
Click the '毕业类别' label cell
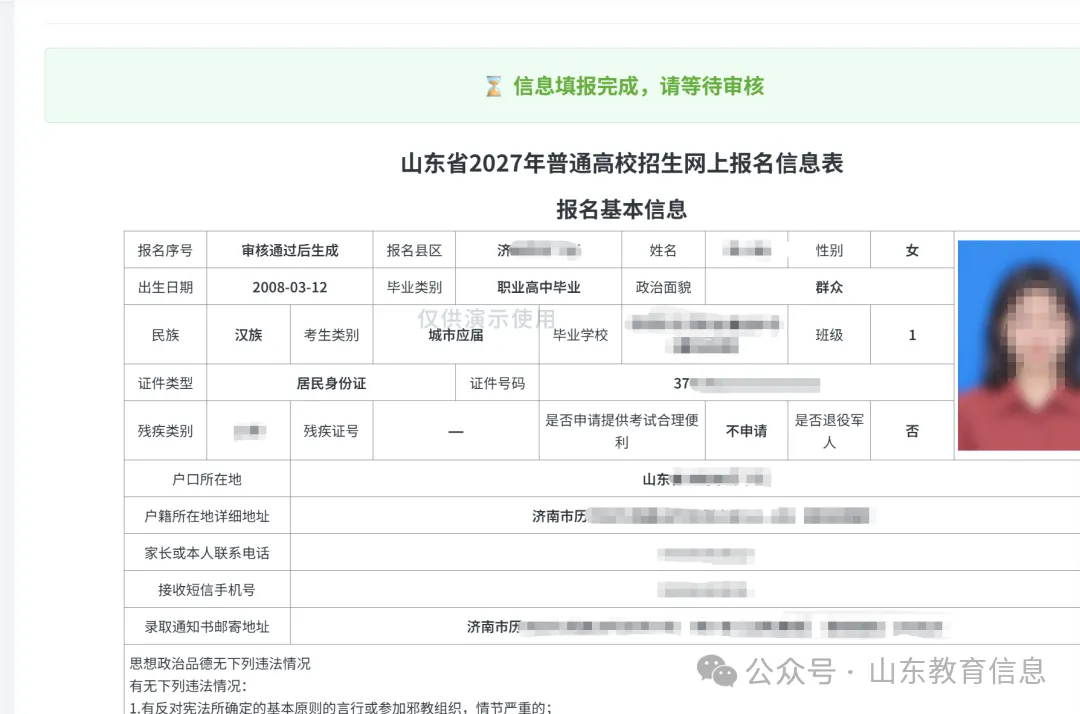(x=414, y=286)
